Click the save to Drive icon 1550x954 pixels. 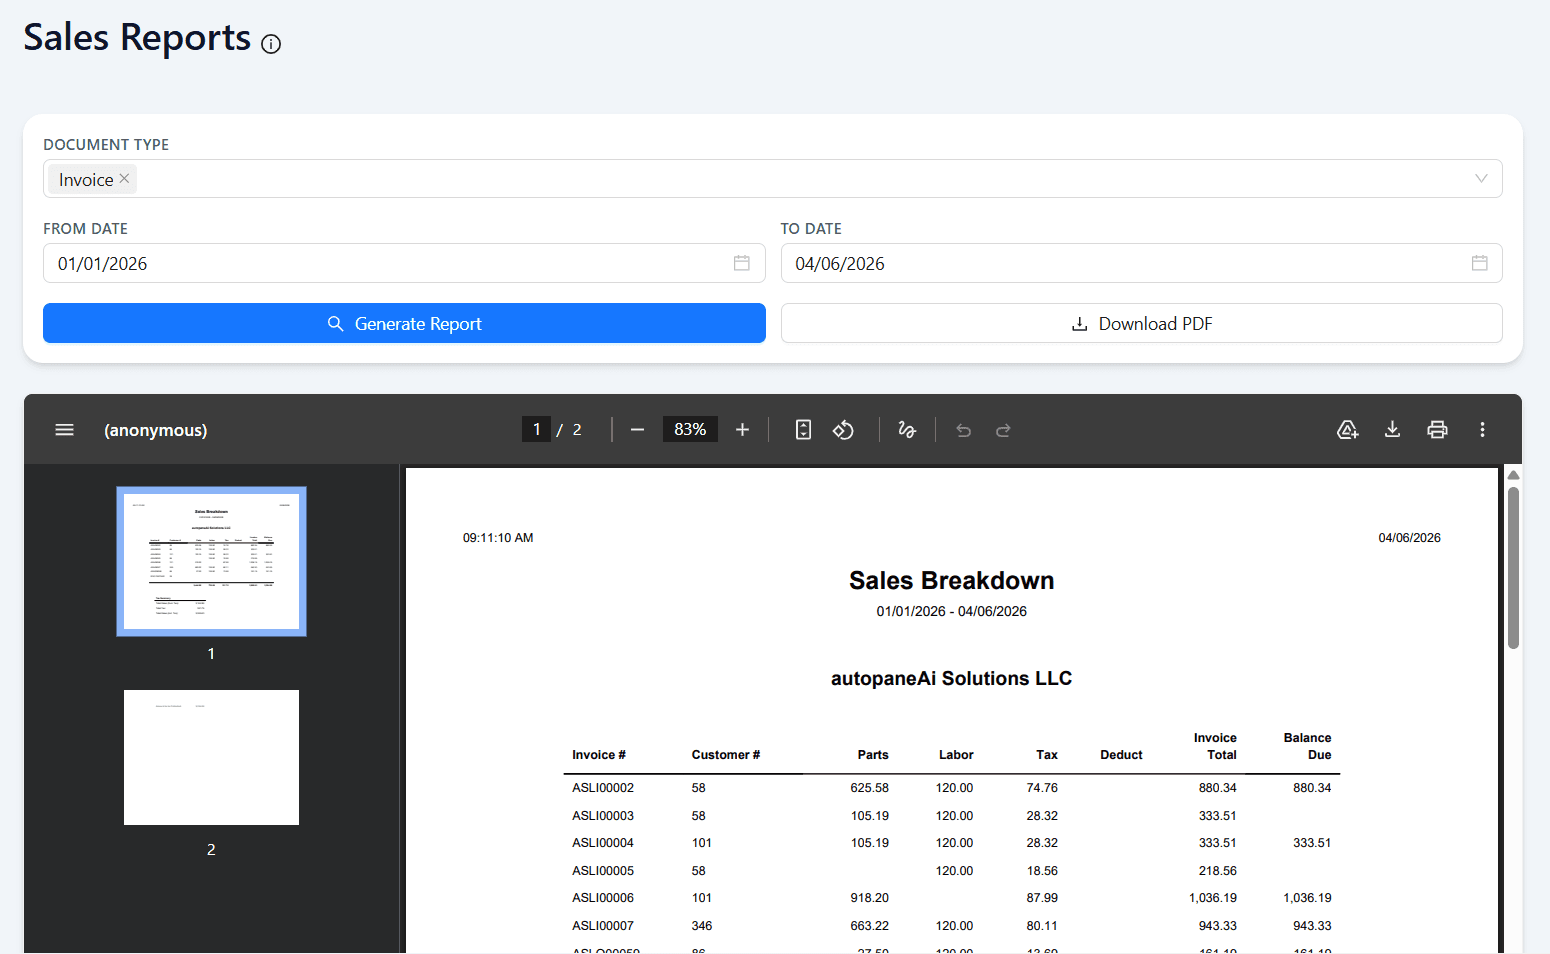(1347, 430)
